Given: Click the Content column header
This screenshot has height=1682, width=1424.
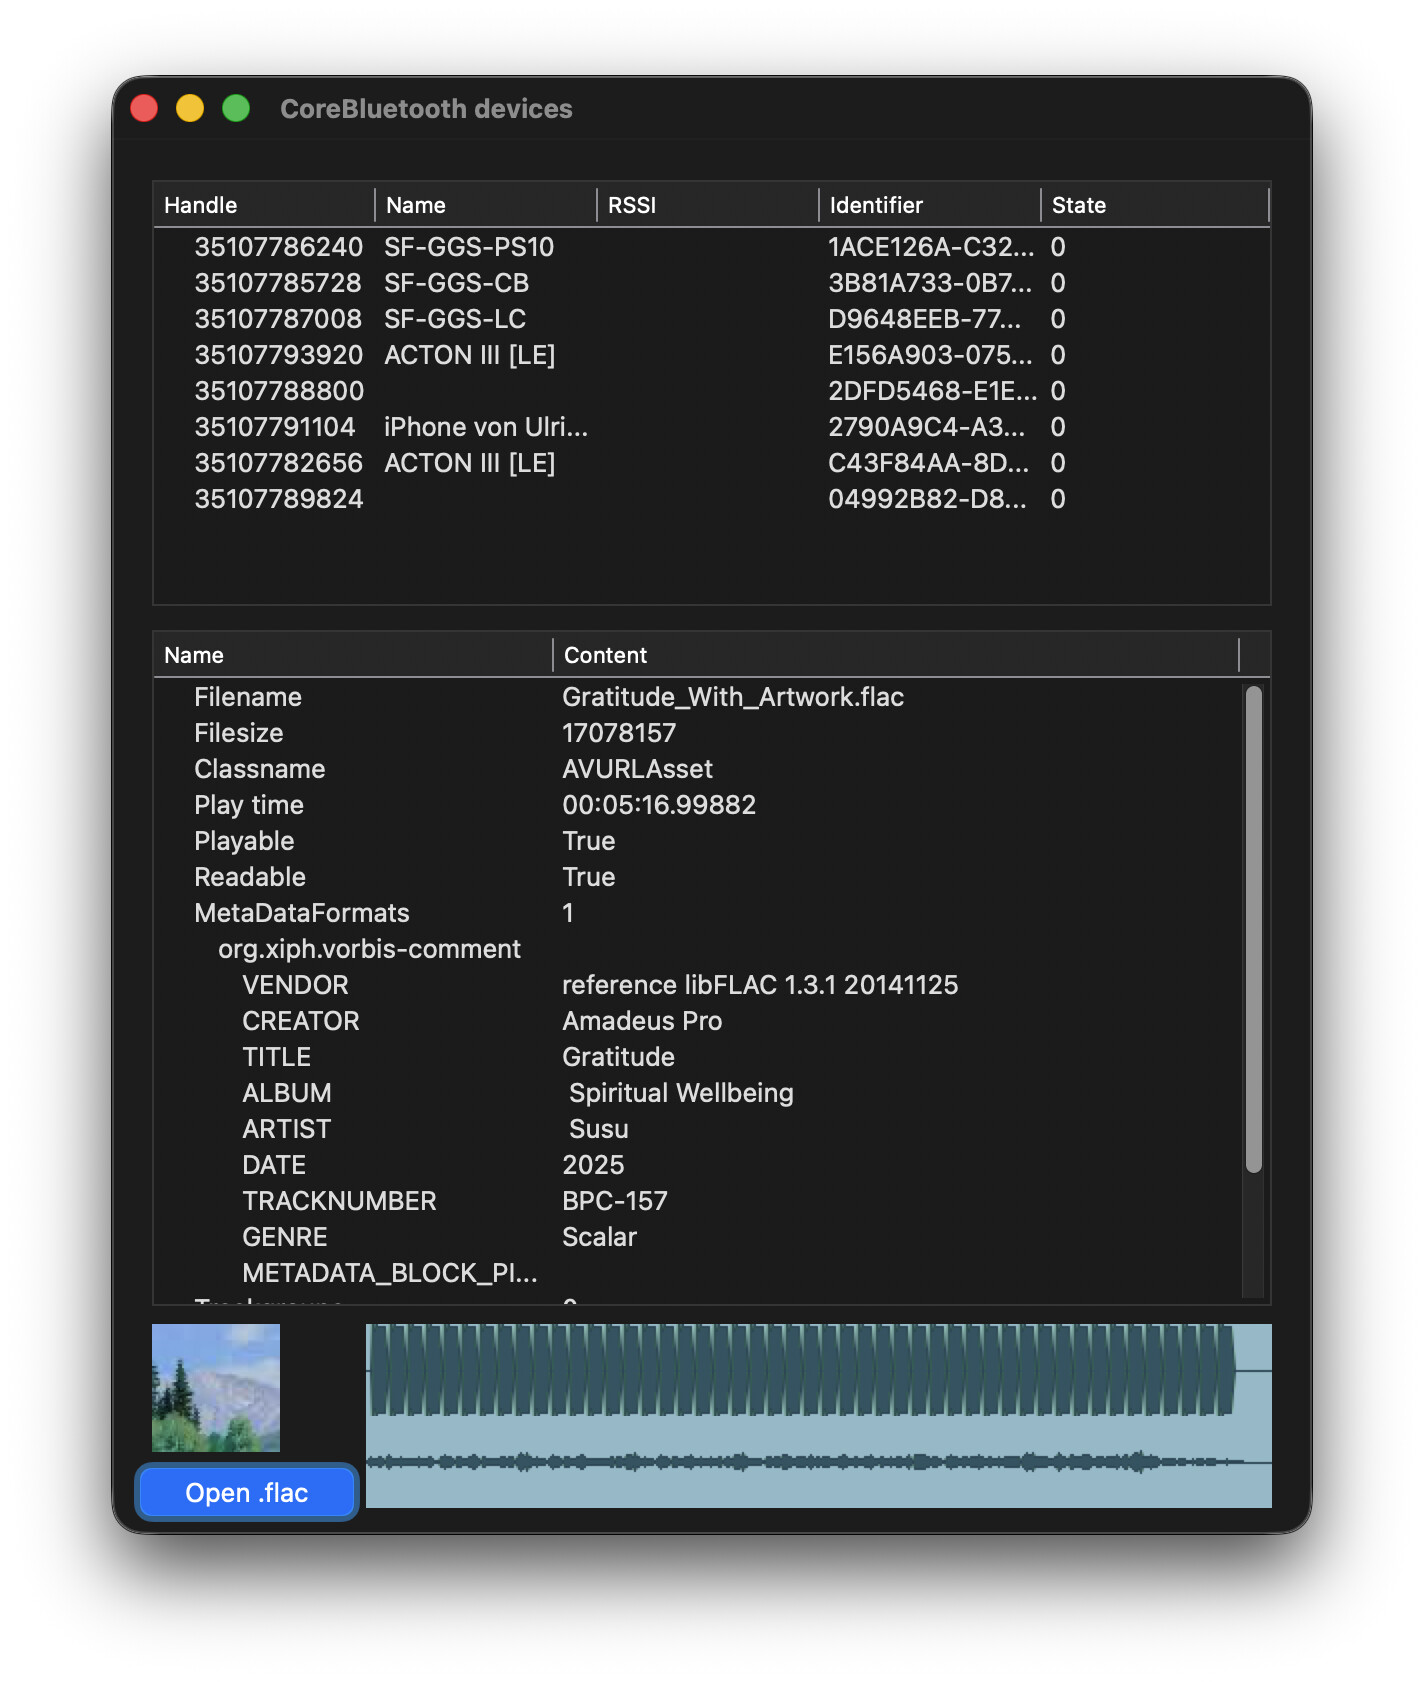Looking at the screenshot, I should [x=895, y=655].
